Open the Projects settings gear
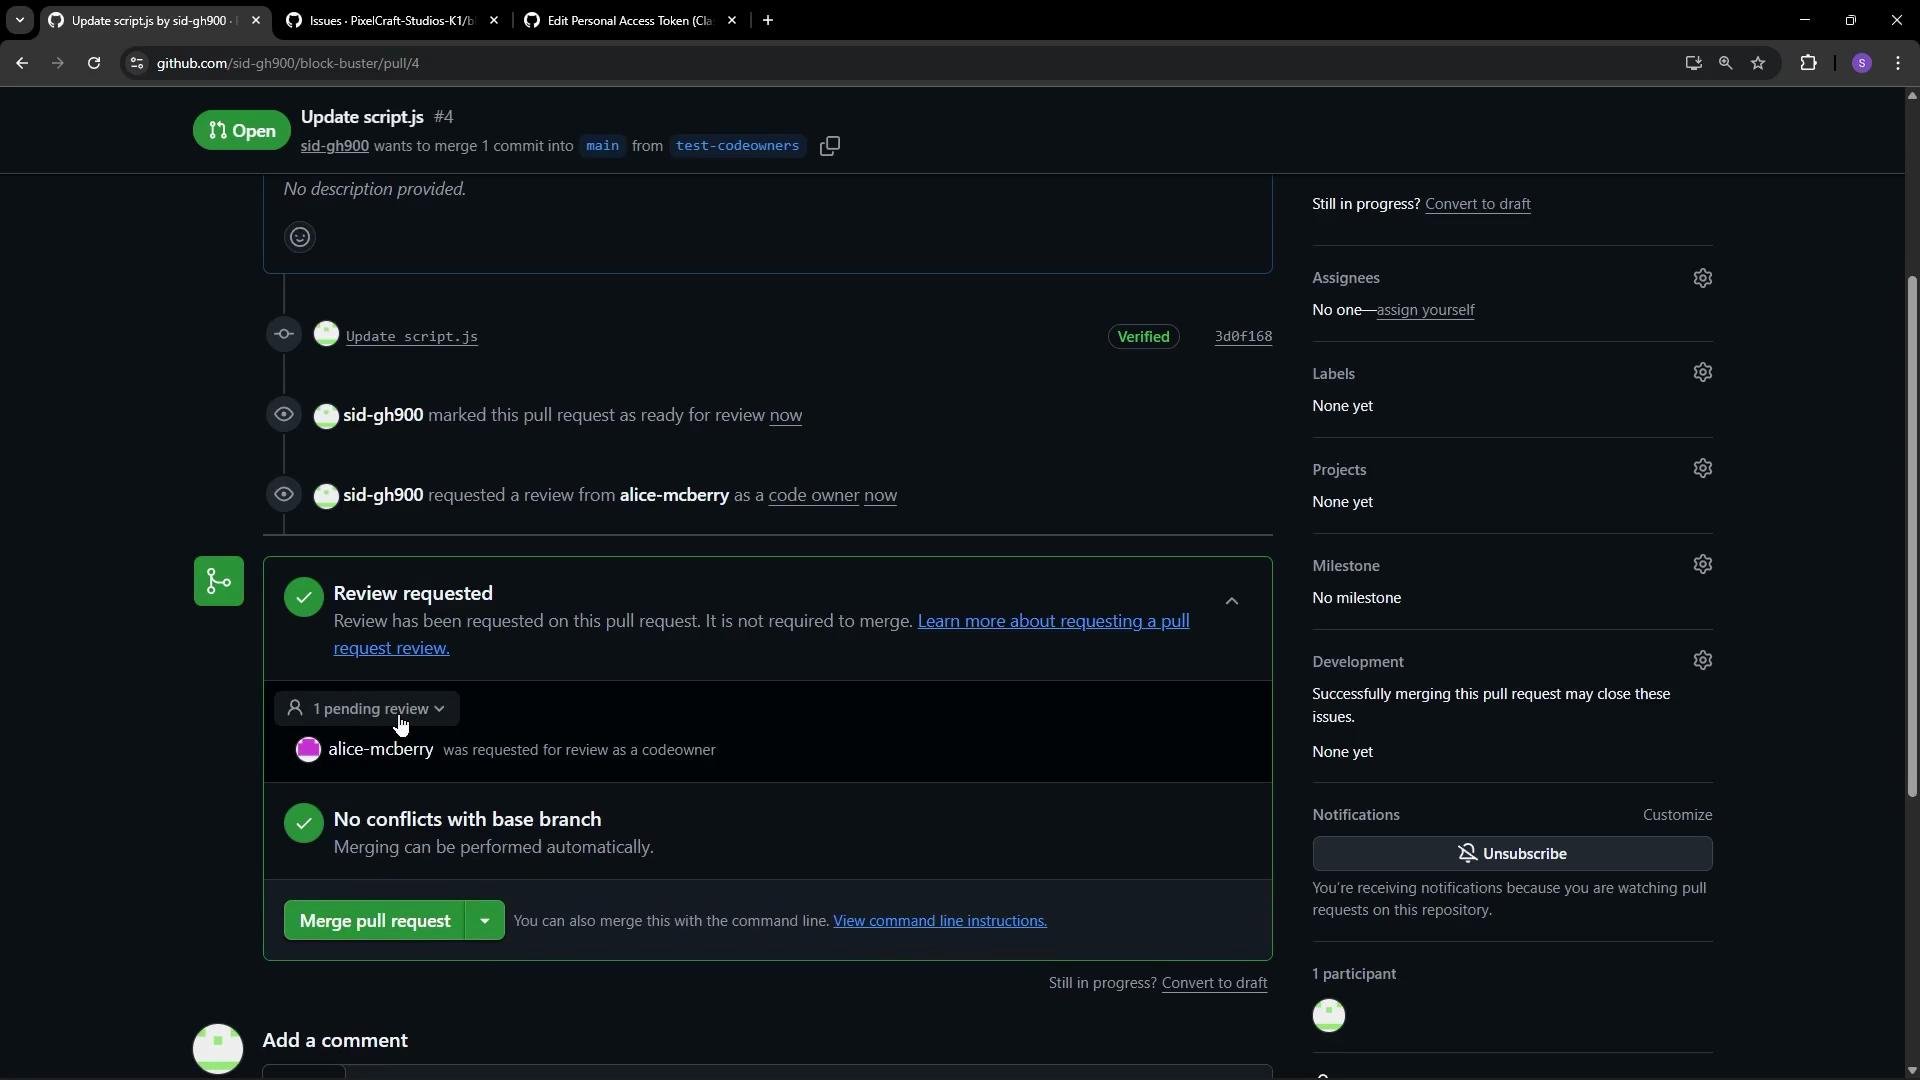The image size is (1920, 1080). (x=1703, y=468)
